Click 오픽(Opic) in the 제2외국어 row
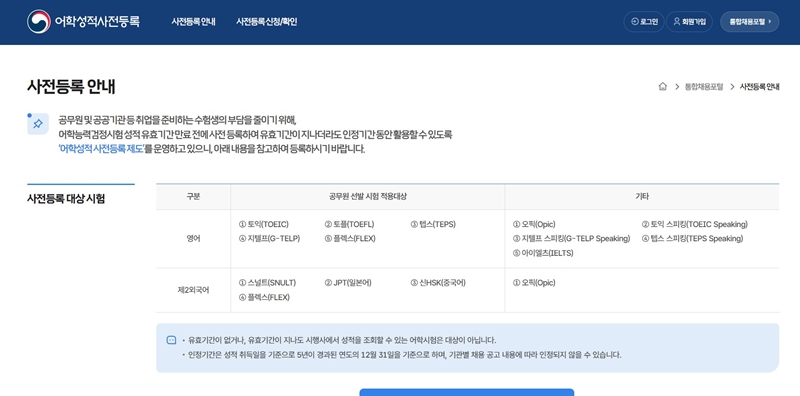This screenshot has height=396, width=800. tap(534, 283)
